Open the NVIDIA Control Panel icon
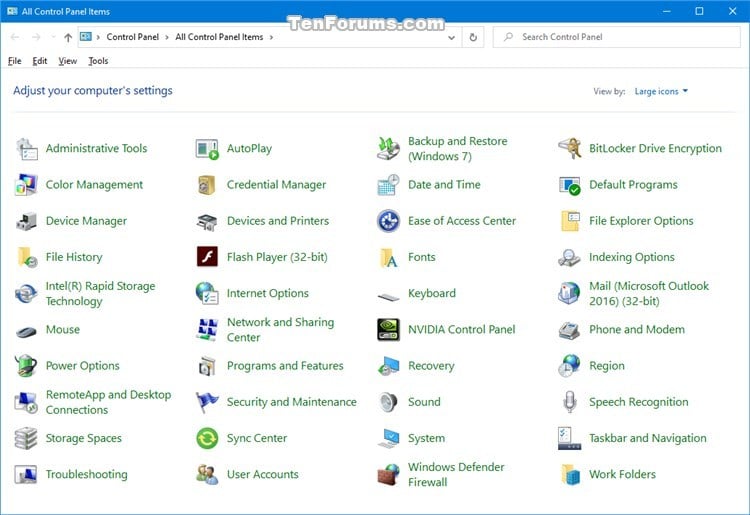This screenshot has width=750, height=515. coord(388,329)
